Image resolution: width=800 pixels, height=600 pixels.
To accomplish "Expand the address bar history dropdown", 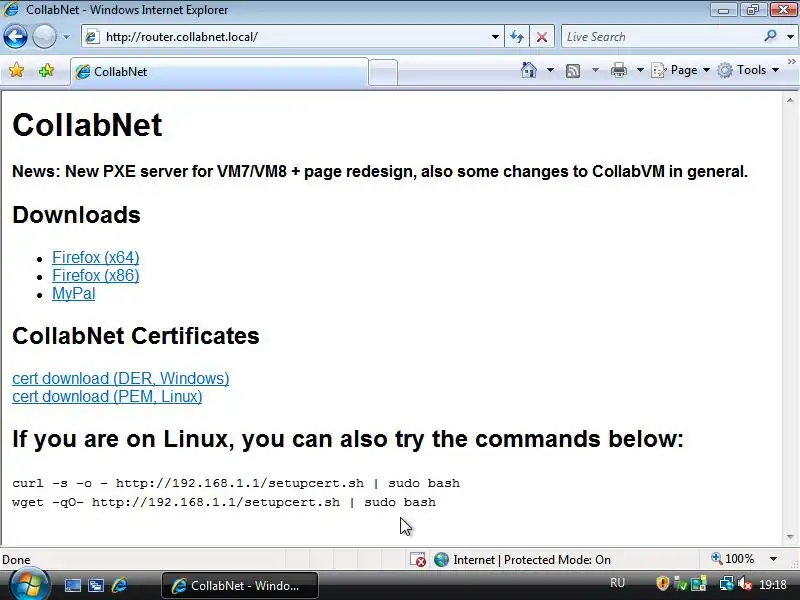I will pyautogui.click(x=495, y=37).
